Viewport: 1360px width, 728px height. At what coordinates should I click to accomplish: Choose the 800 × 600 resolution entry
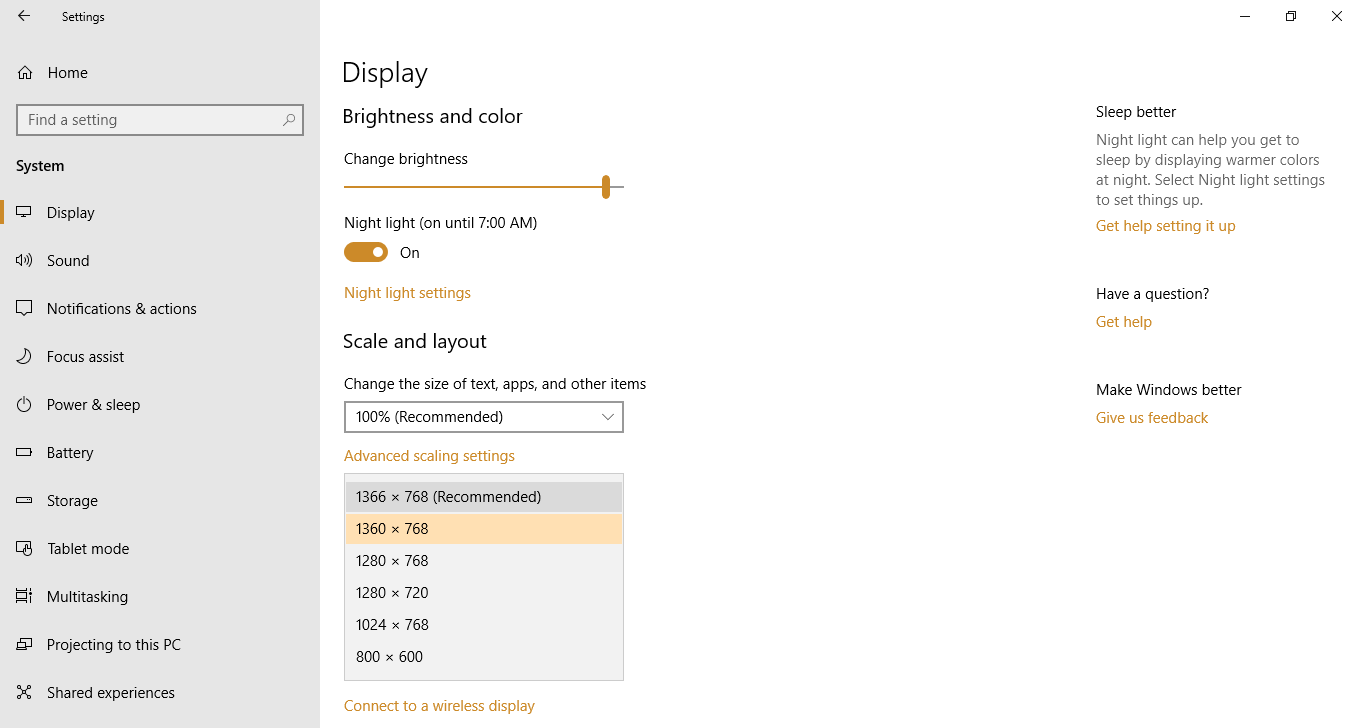[x=483, y=656]
